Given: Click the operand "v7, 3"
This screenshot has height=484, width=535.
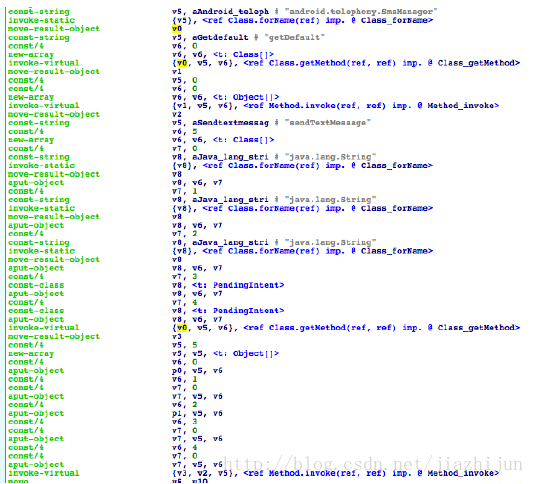Looking at the screenshot, I should tap(185, 277).
